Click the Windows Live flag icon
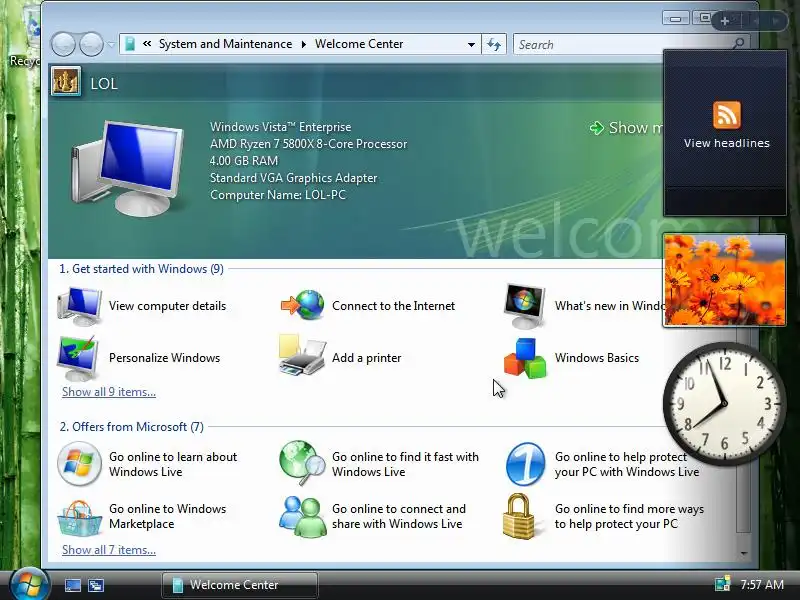The image size is (800, 600). pos(79,464)
